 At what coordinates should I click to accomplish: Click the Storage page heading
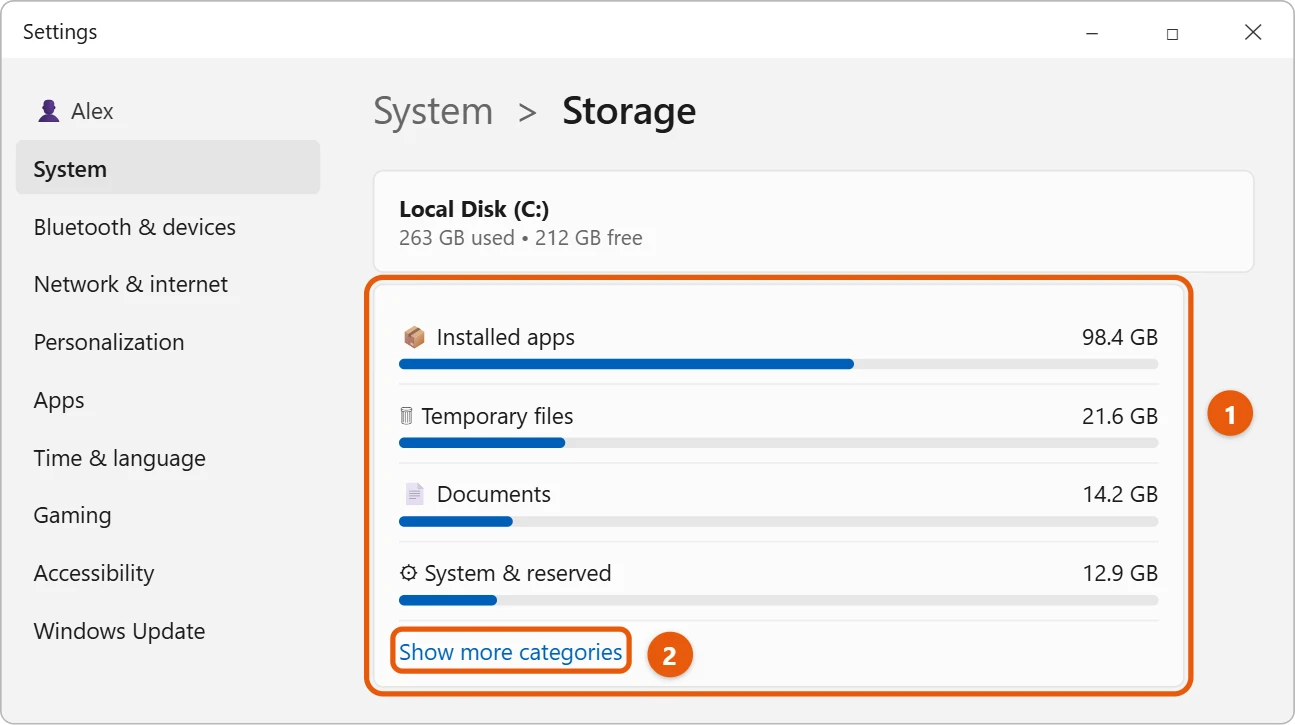tap(629, 111)
